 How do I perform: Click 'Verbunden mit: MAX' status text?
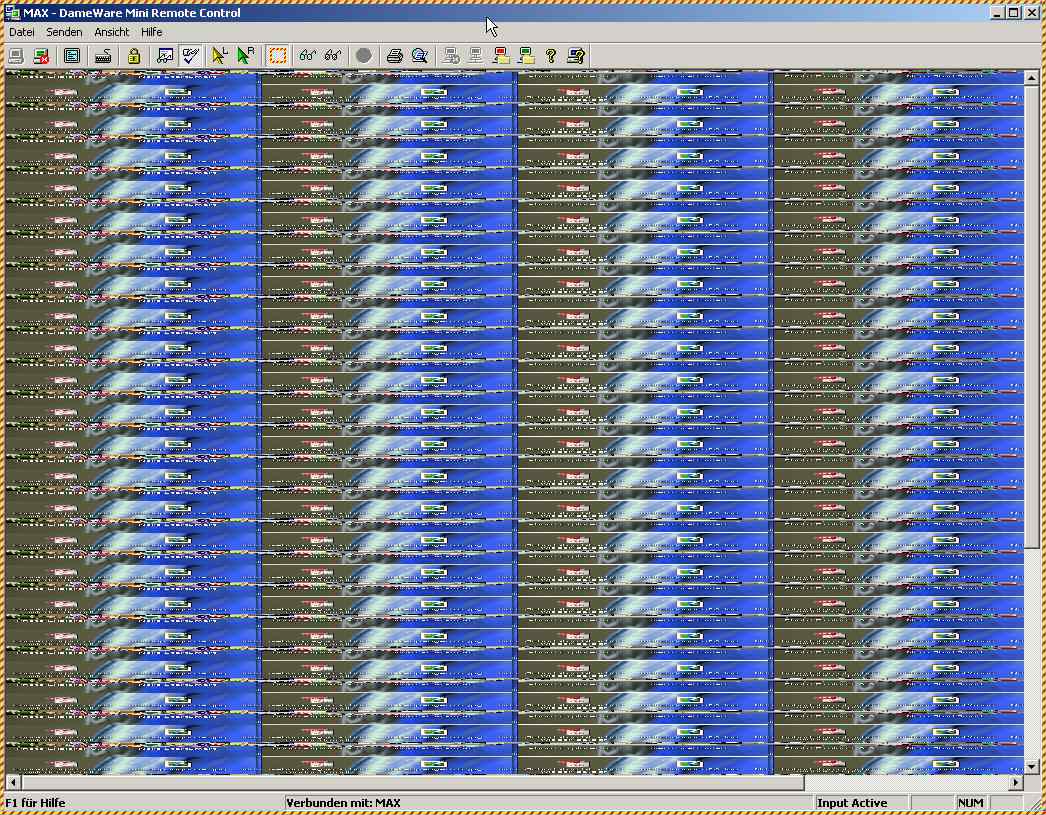click(x=343, y=803)
